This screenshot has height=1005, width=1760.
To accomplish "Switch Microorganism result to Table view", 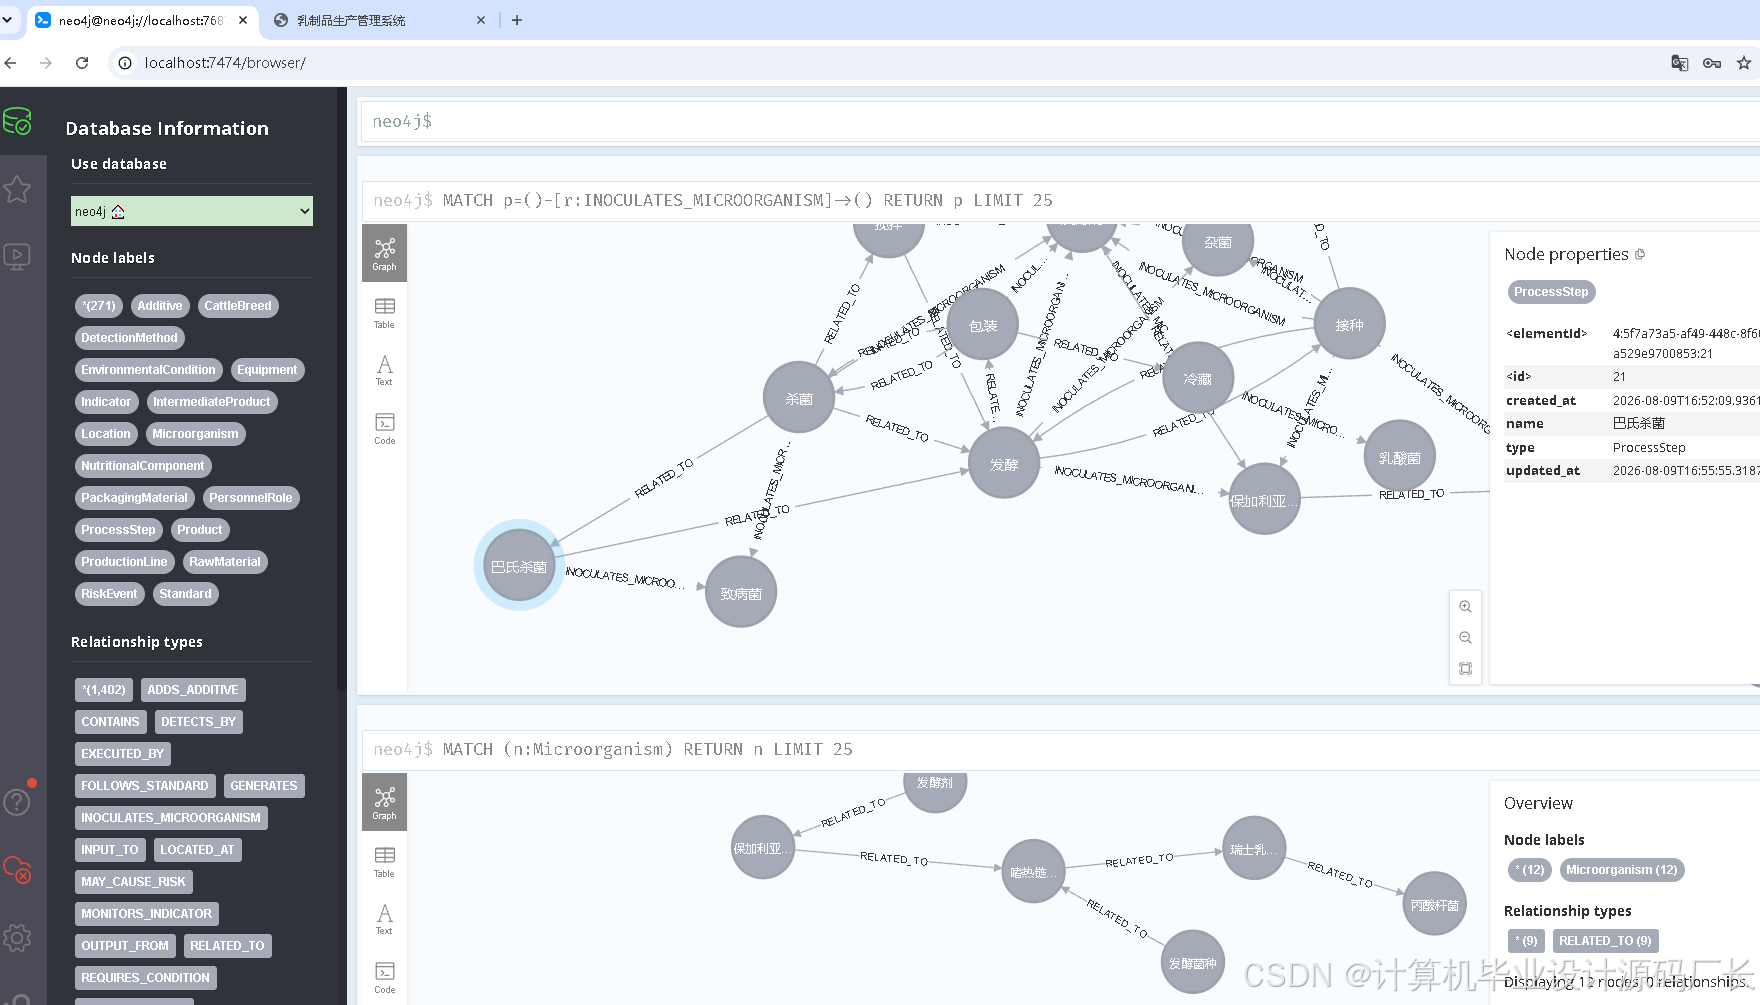I will (385, 861).
